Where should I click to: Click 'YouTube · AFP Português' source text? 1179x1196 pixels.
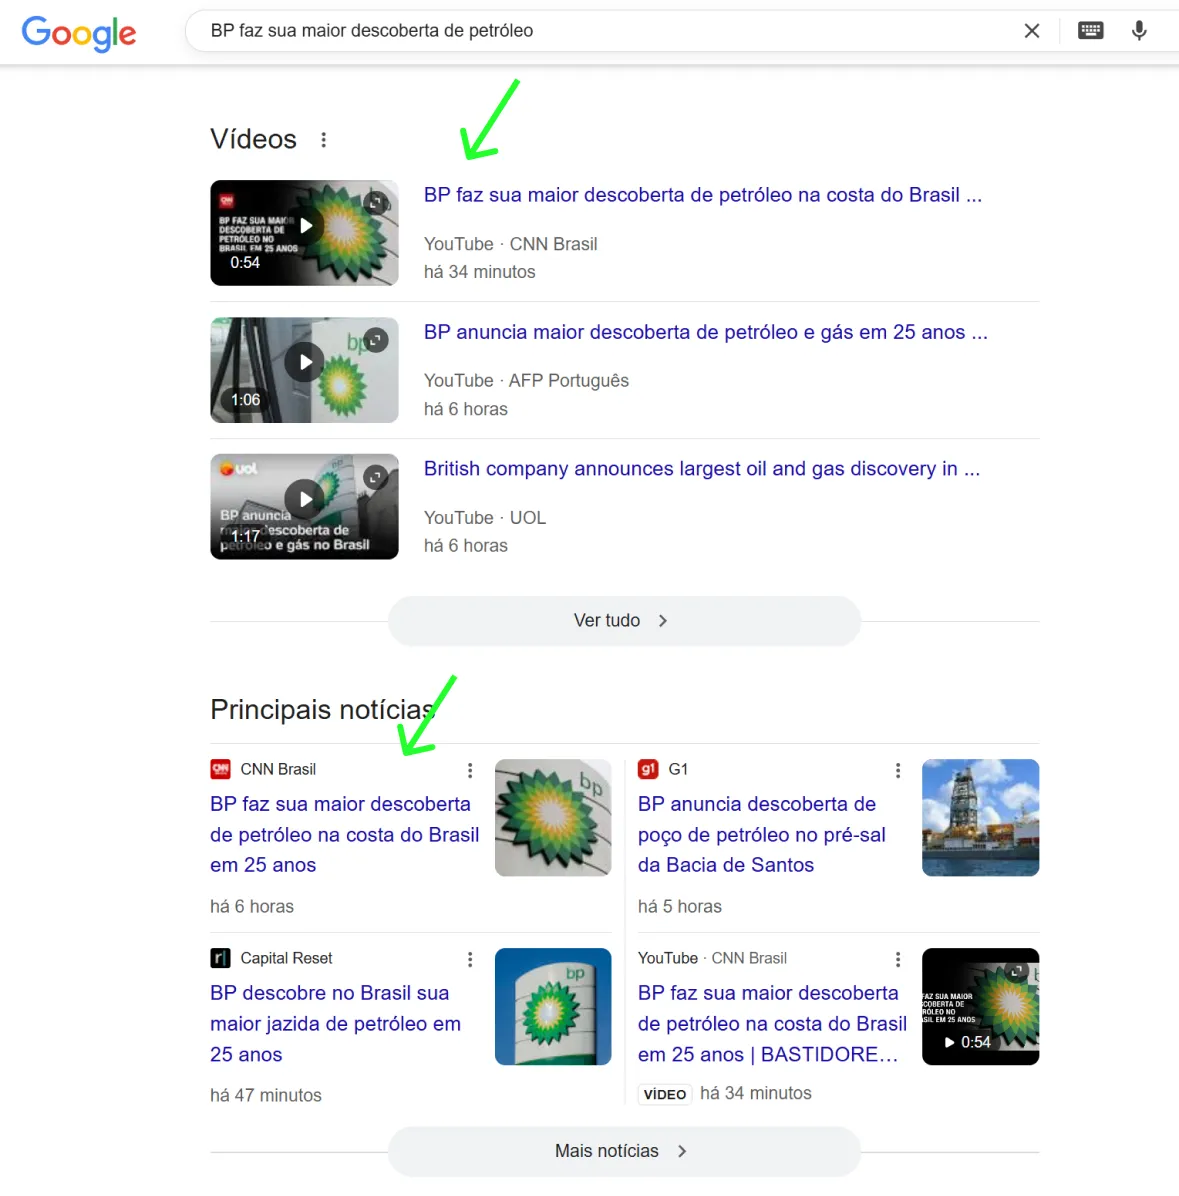(x=526, y=381)
